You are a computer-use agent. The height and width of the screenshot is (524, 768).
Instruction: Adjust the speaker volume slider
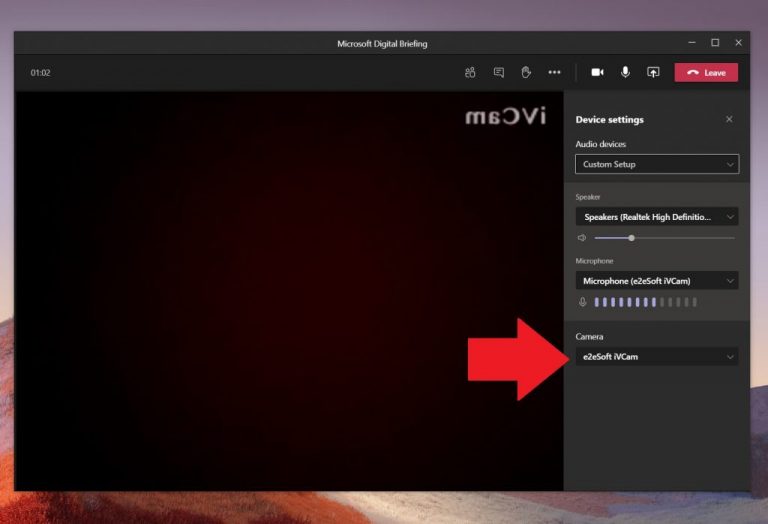[664, 238]
